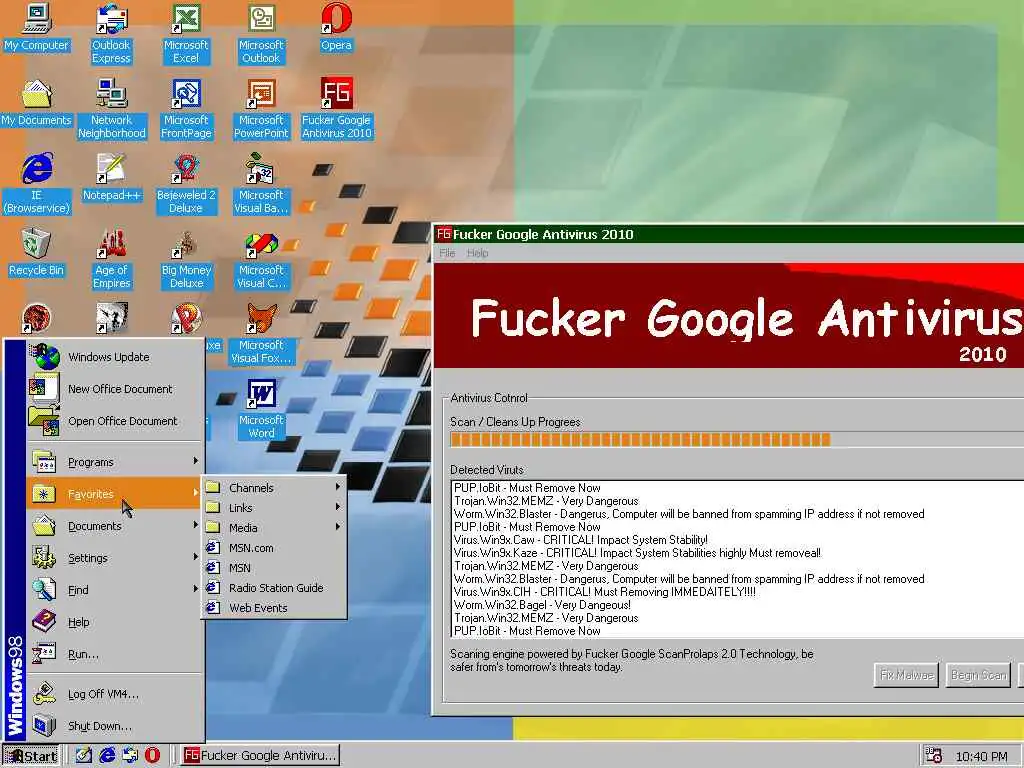This screenshot has width=1024, height=768.
Task: Click the Fix Malwae button
Action: click(906, 675)
